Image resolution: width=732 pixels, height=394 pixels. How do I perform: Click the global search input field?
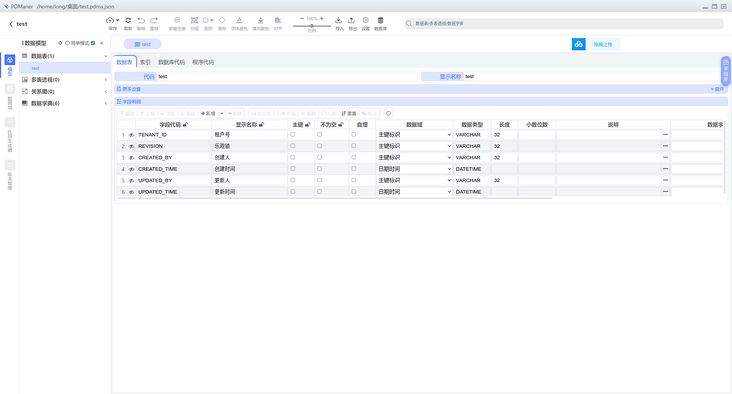[x=563, y=23]
